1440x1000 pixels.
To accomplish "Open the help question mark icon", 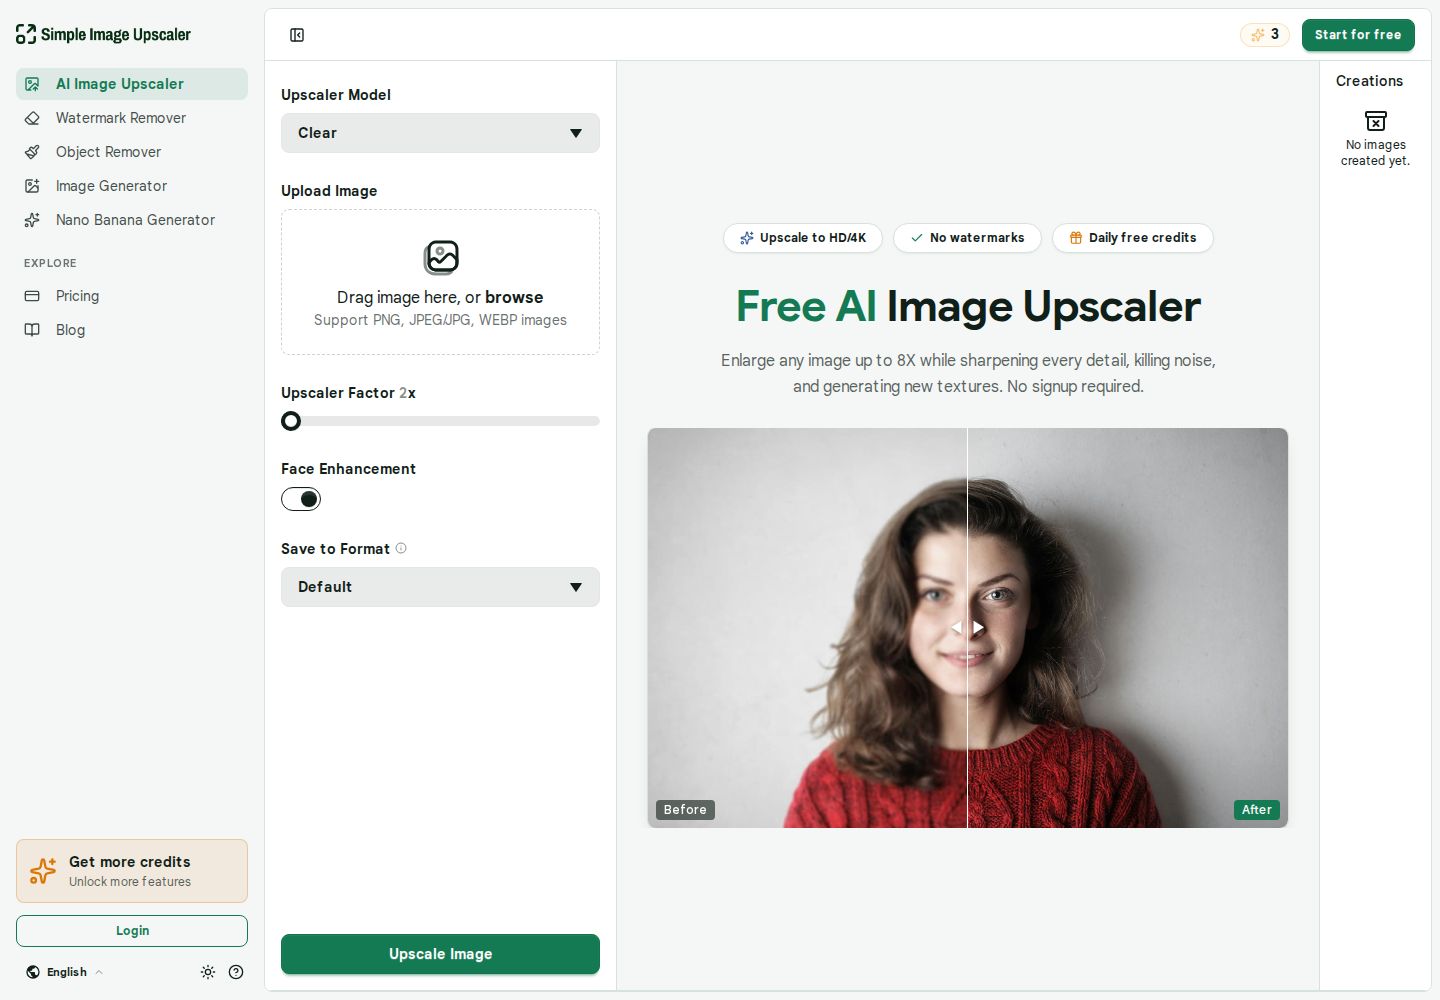I will [x=236, y=972].
